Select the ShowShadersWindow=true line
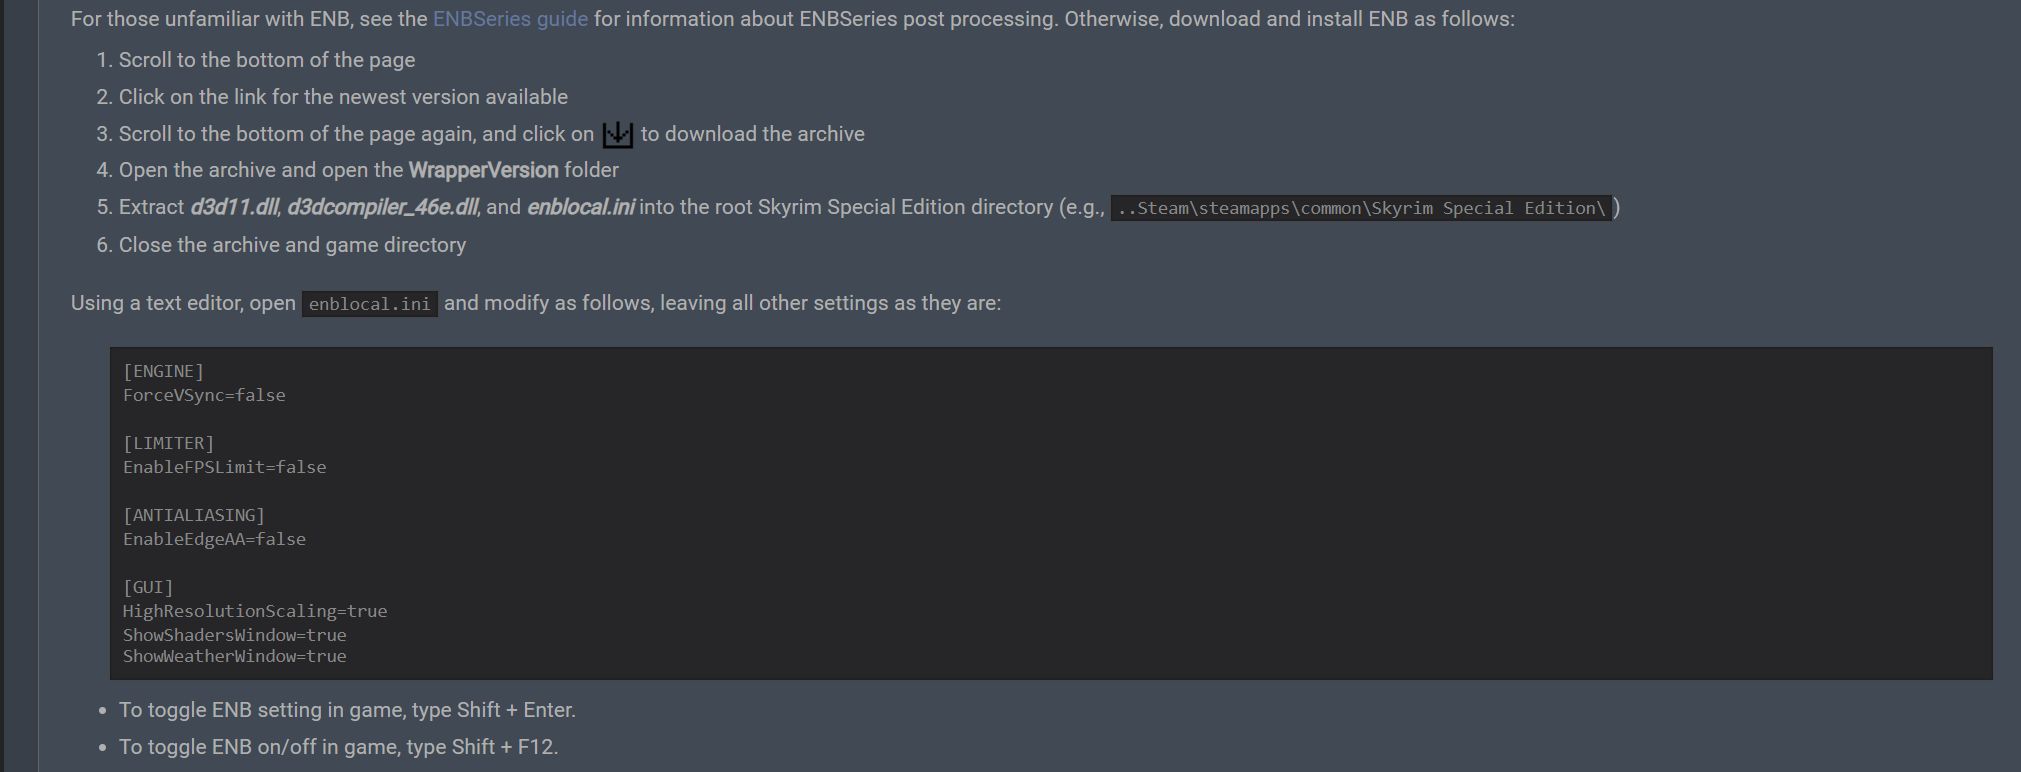This screenshot has width=2021, height=772. 235,635
